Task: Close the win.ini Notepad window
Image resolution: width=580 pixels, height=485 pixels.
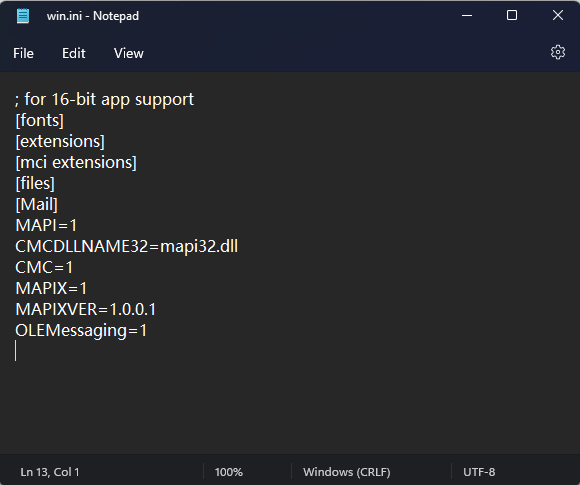Action: [x=557, y=16]
